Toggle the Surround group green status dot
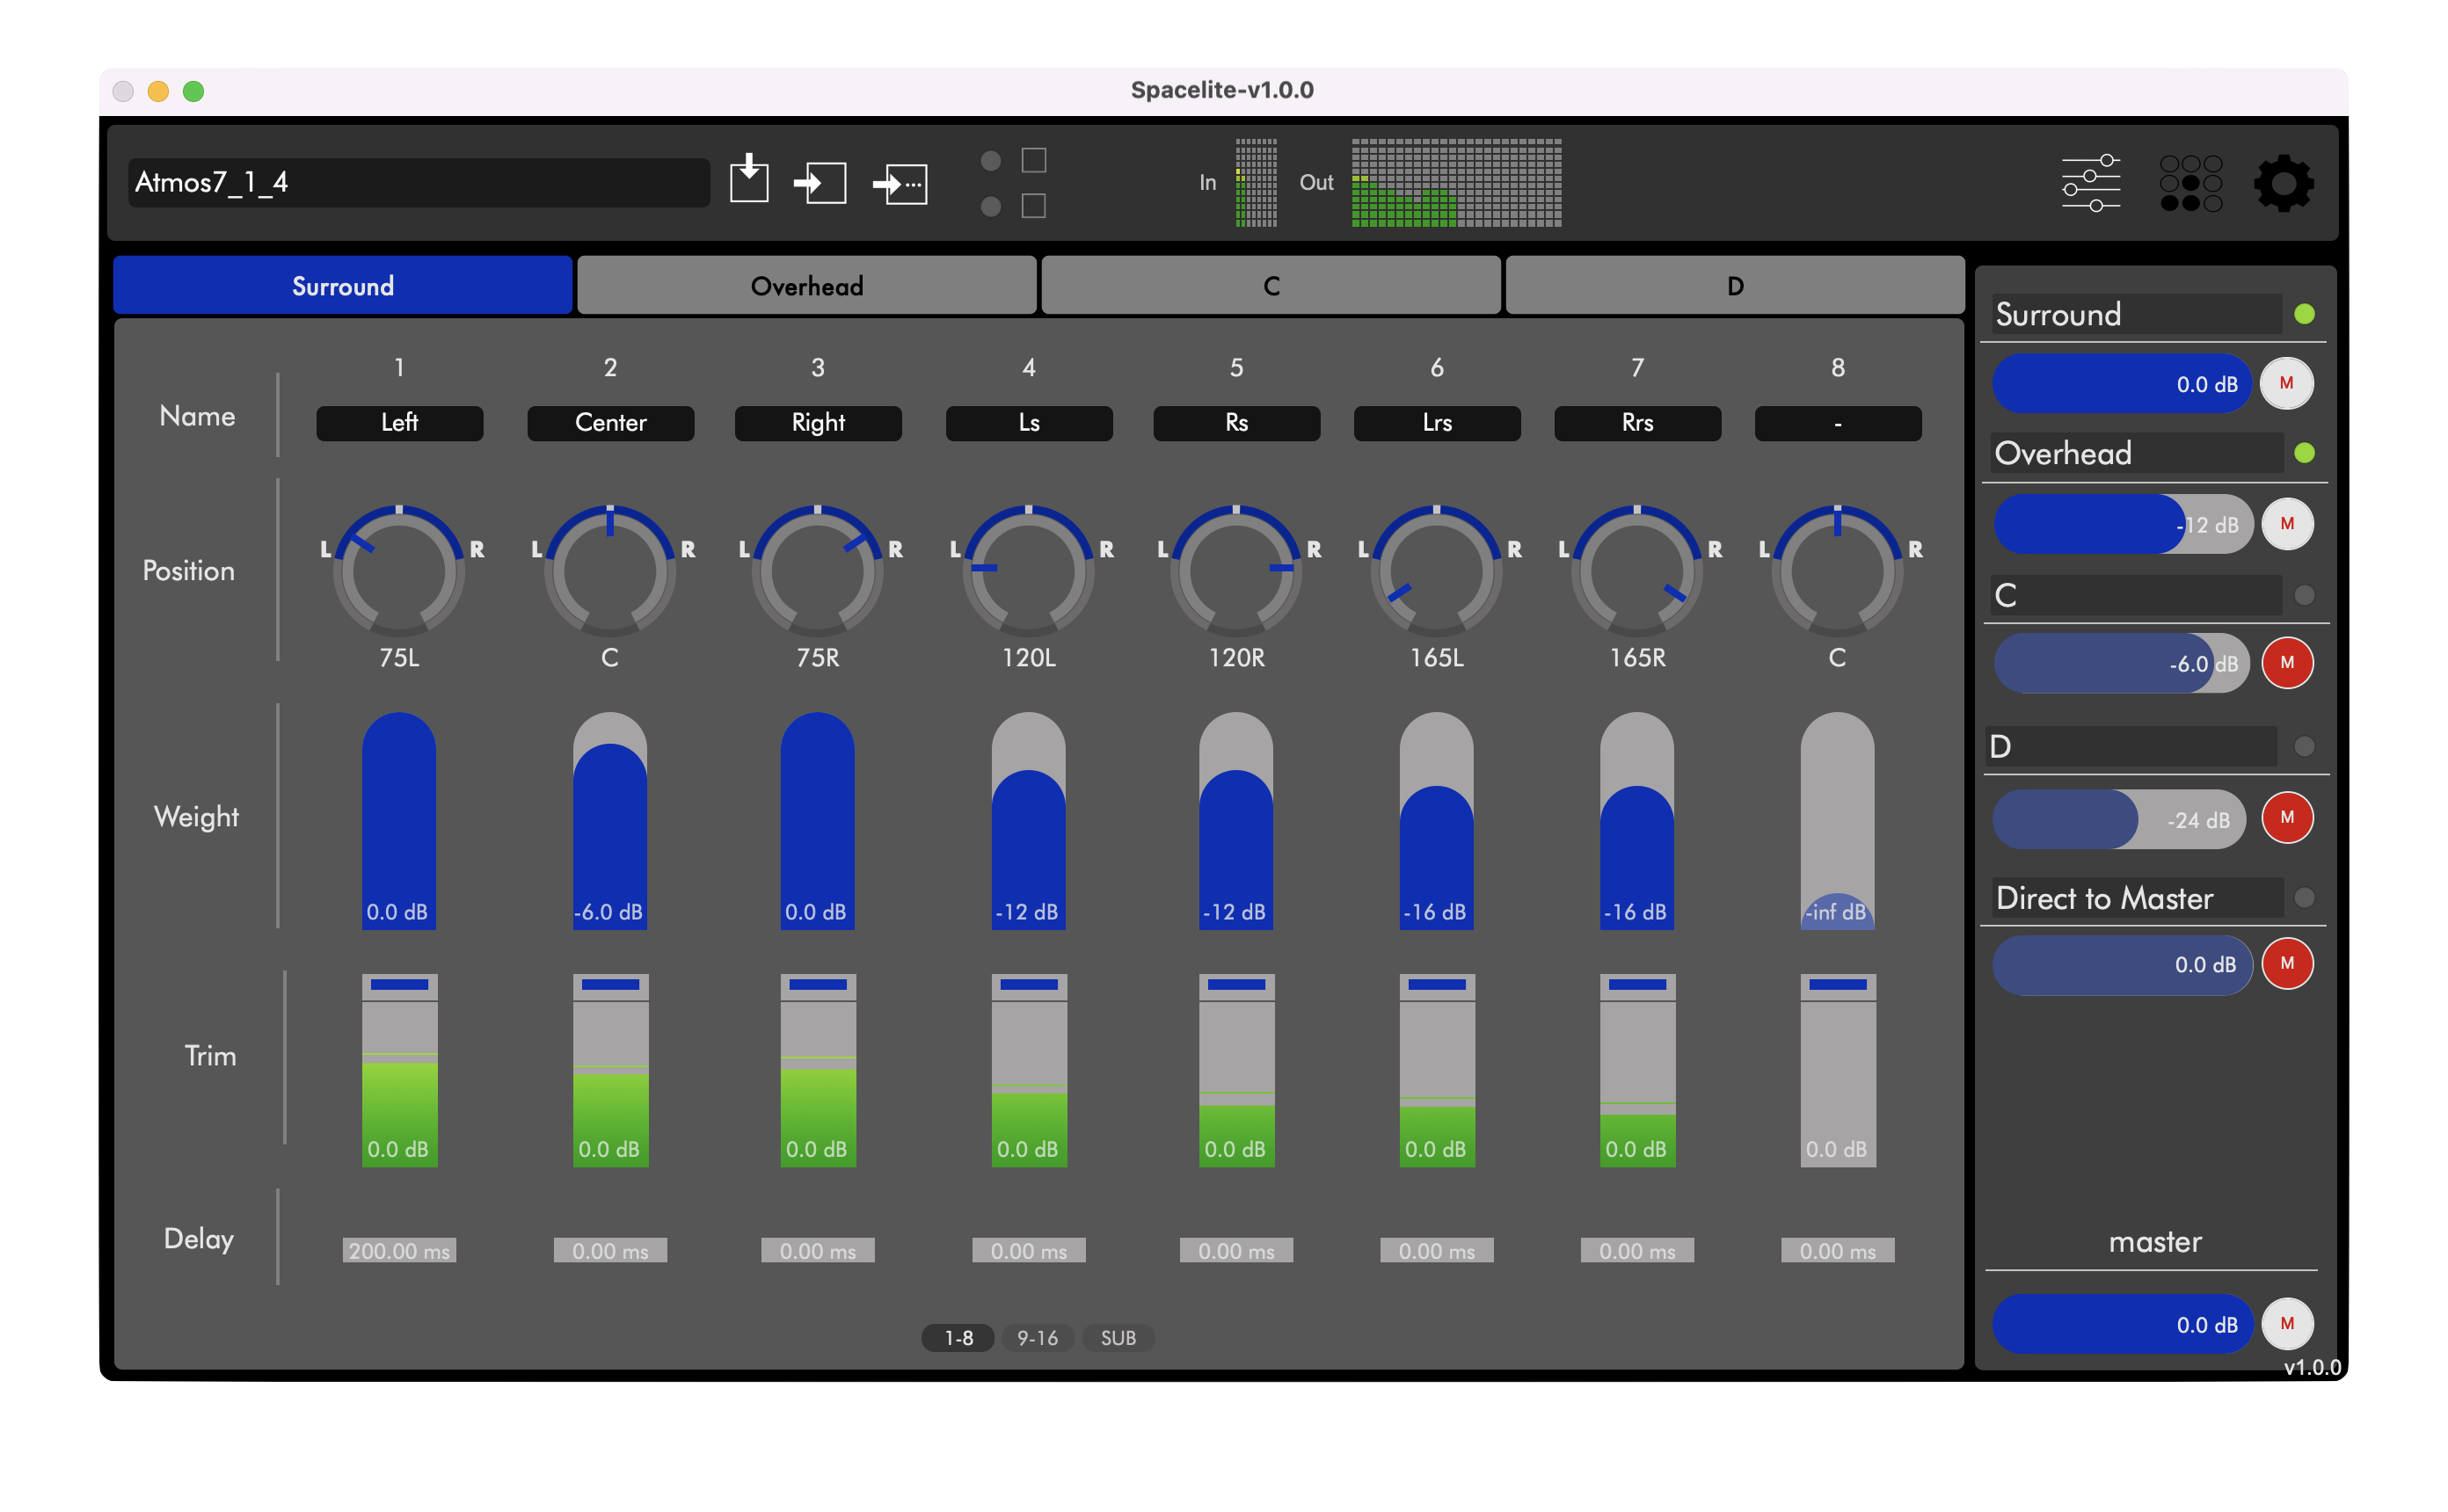 coord(2304,315)
